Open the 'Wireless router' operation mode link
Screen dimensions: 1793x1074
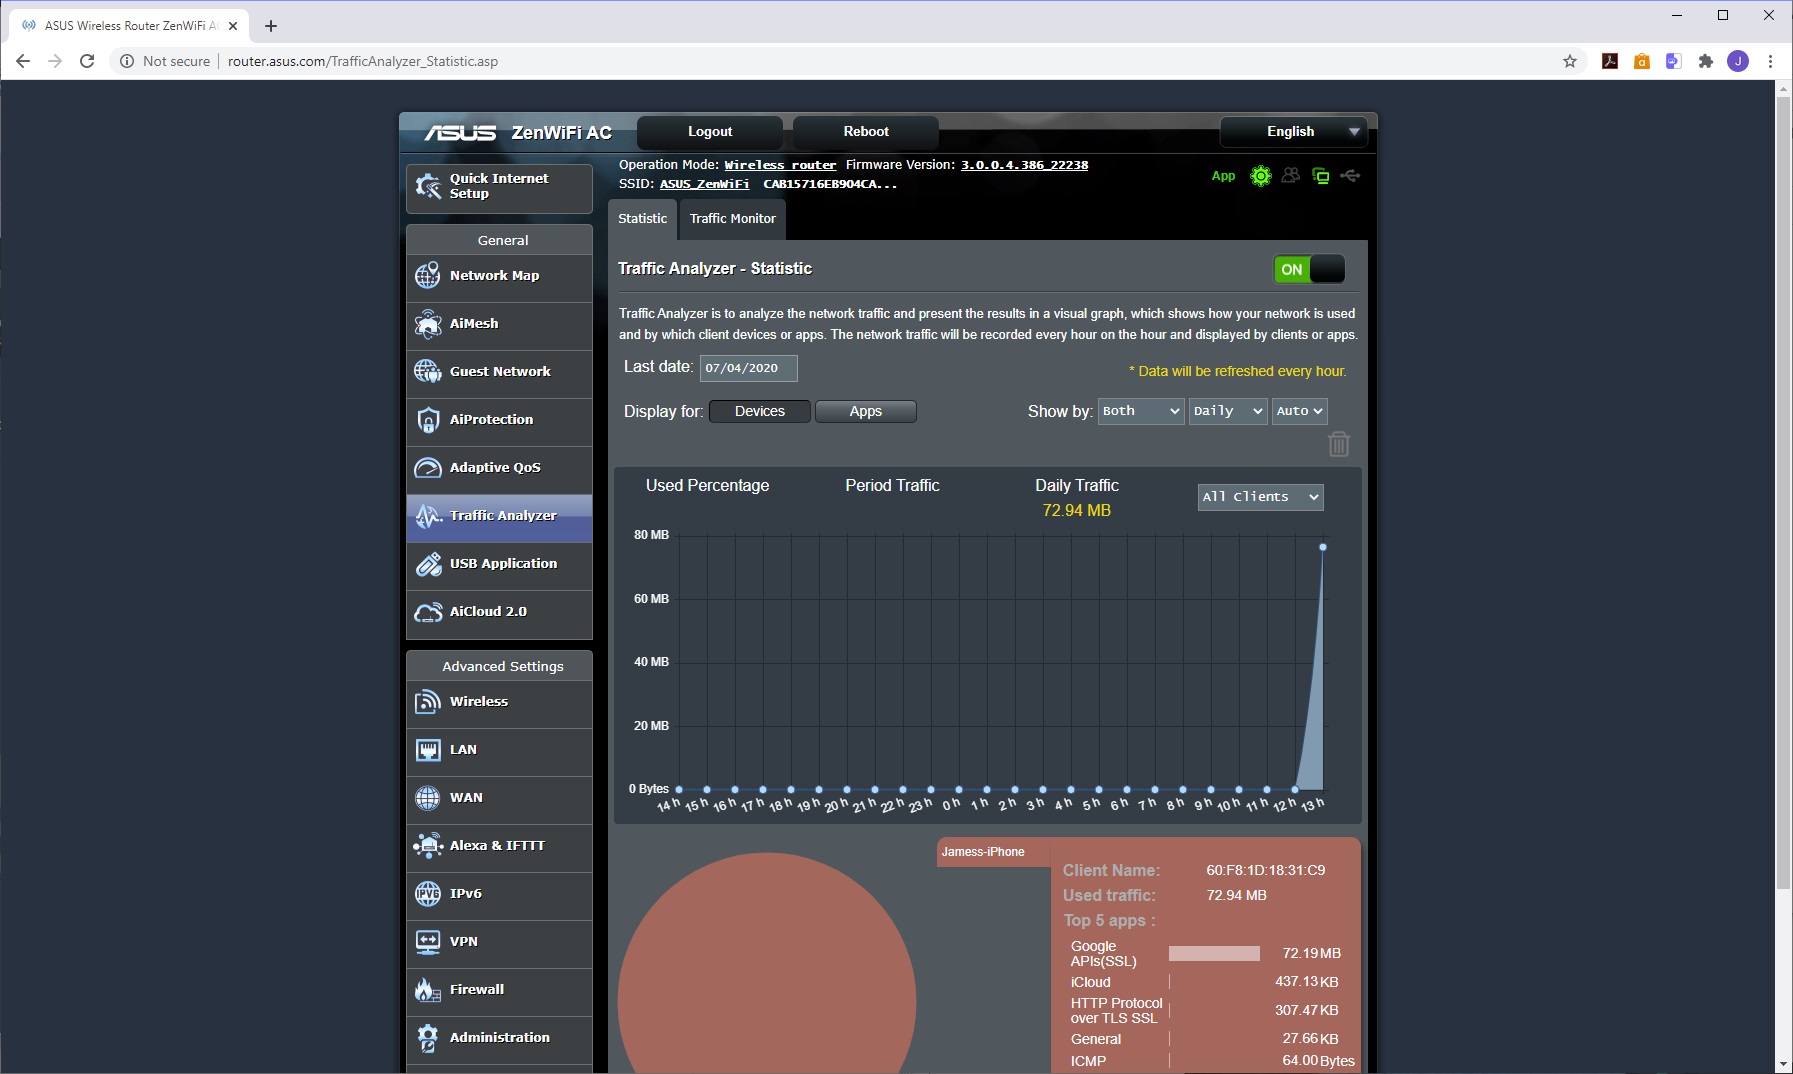pyautogui.click(x=780, y=165)
